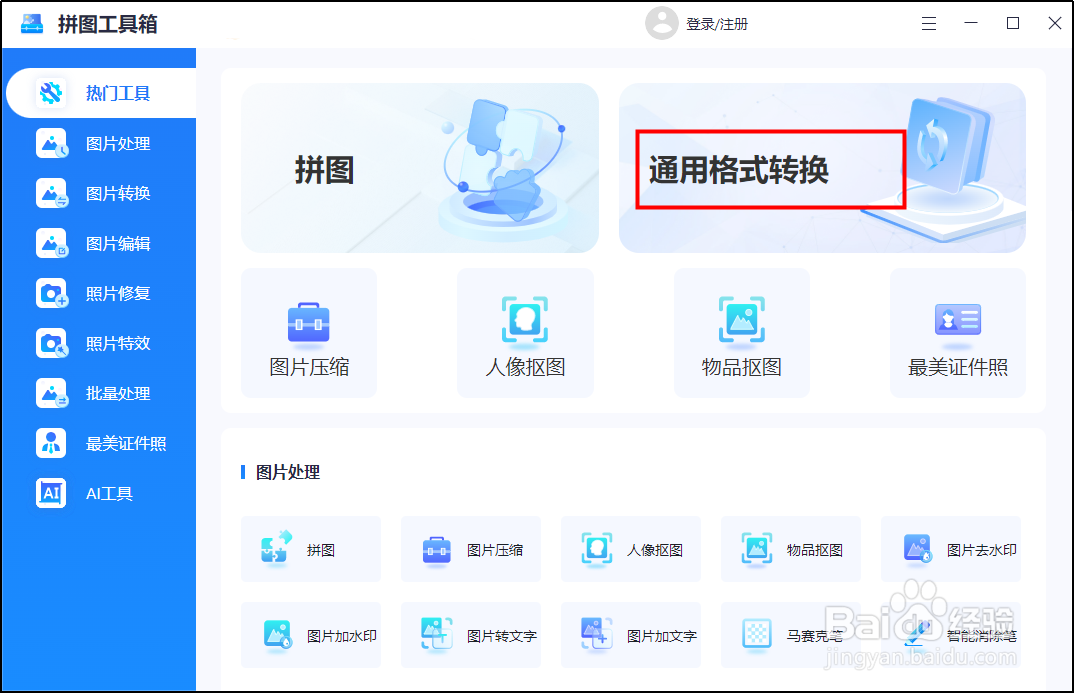
Task: Open the hamburger menu in the title bar
Action: coord(929,24)
